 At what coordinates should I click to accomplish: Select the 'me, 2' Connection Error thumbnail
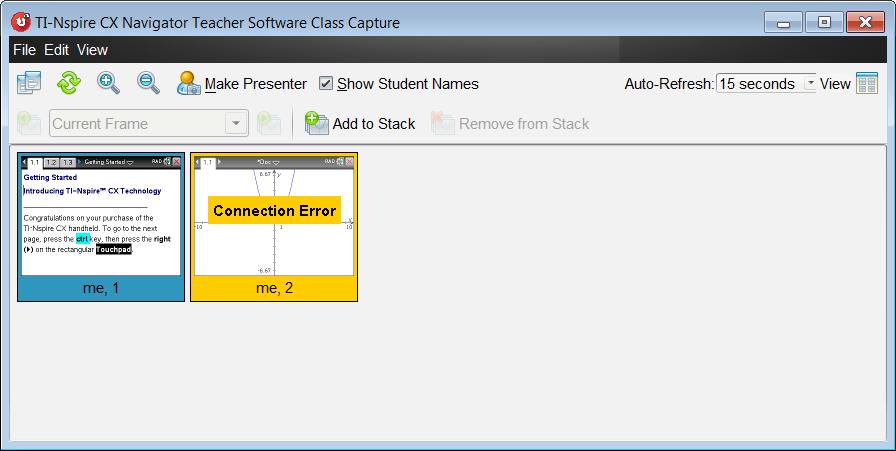pos(274,227)
